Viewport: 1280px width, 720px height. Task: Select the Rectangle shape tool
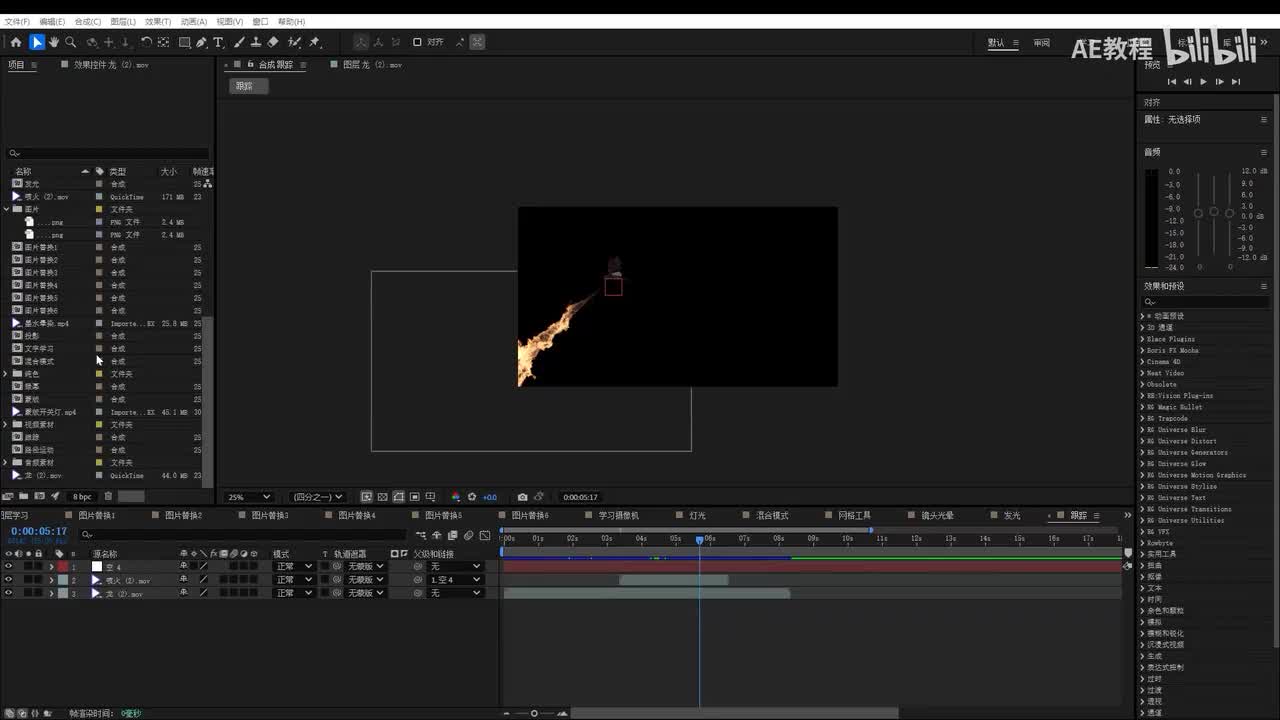(x=185, y=42)
